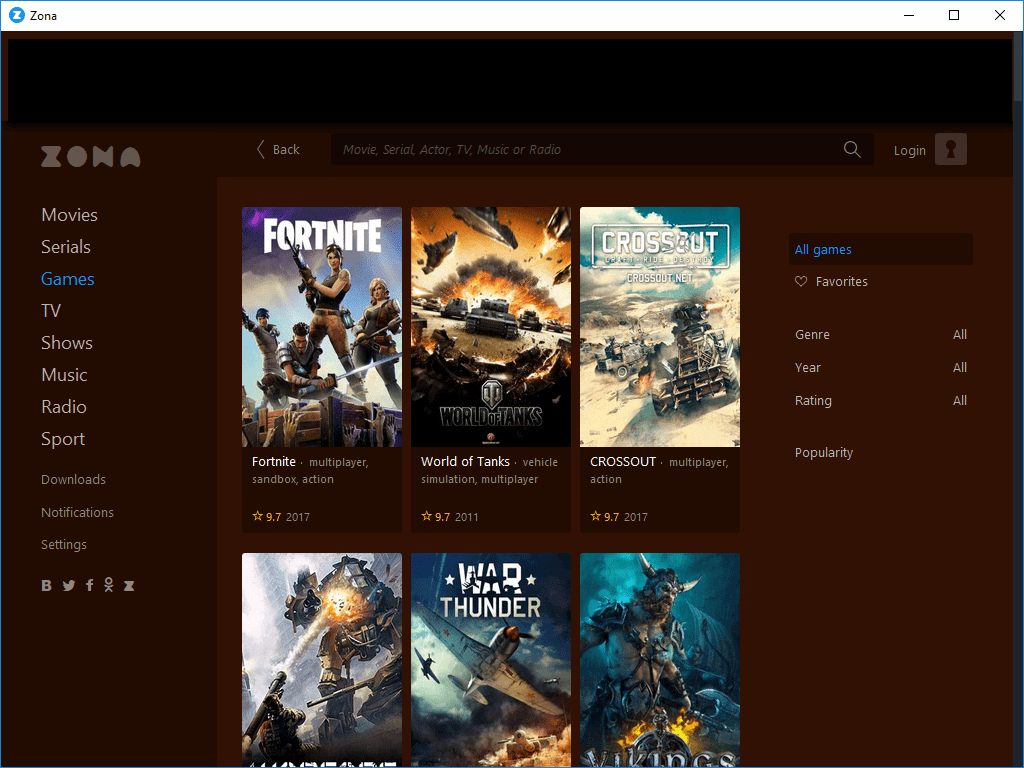
Task: Click the search input field
Action: (x=585, y=150)
